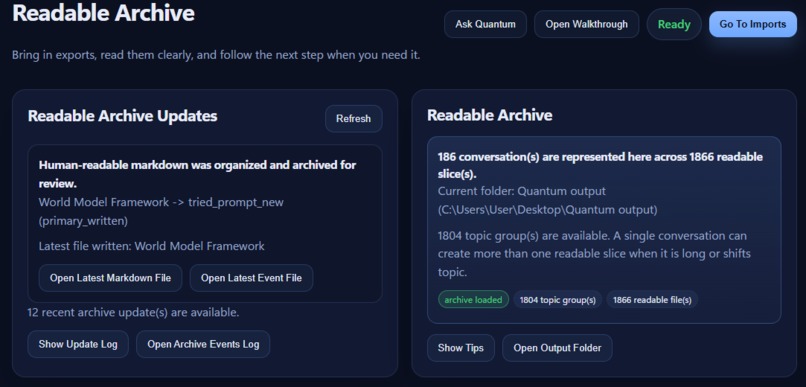Image resolution: width=806 pixels, height=387 pixels.
Task: Click the '186 conversation(s) are represented' summary
Action: point(600,165)
